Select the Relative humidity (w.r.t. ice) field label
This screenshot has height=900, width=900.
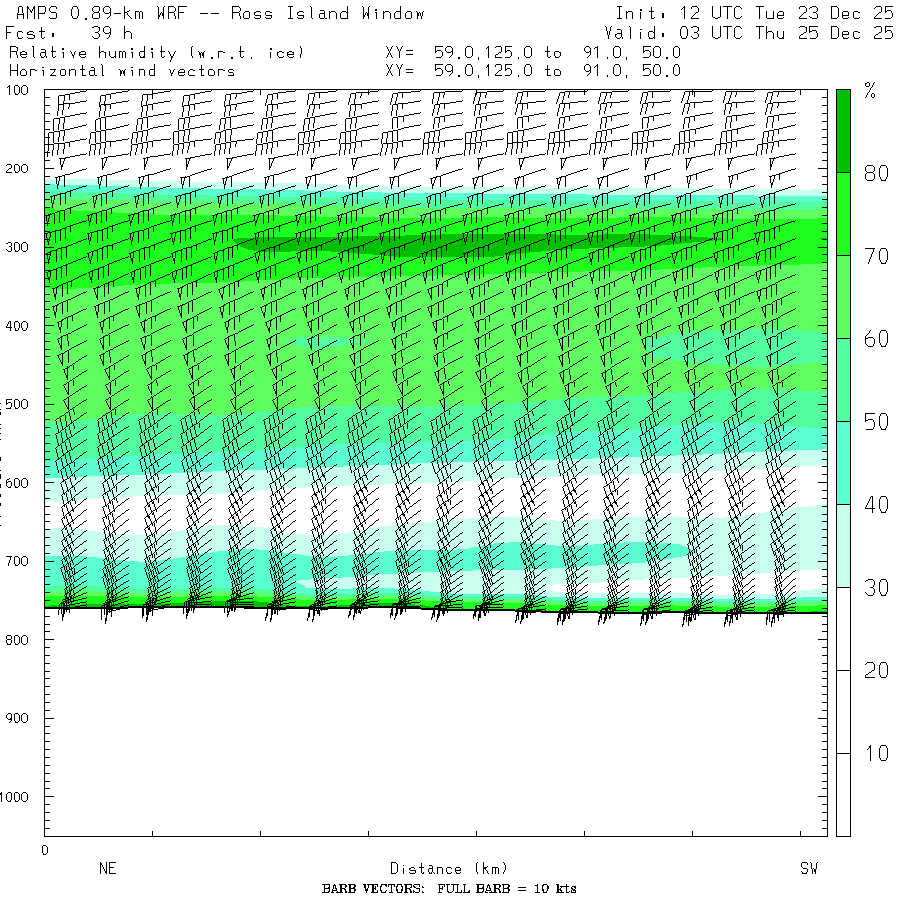[156, 52]
